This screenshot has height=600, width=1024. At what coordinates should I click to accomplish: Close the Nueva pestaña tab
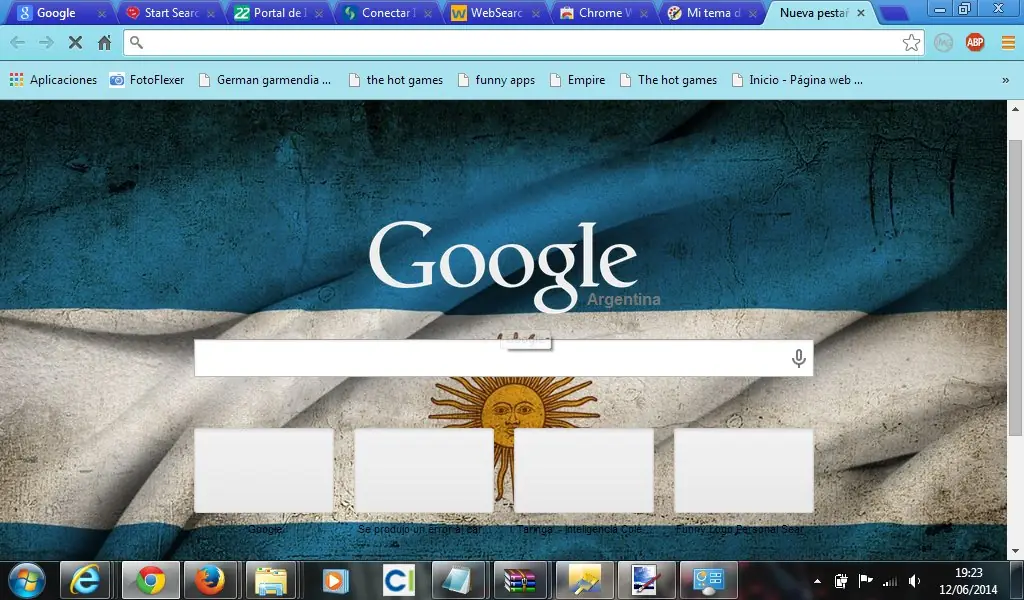(x=861, y=13)
